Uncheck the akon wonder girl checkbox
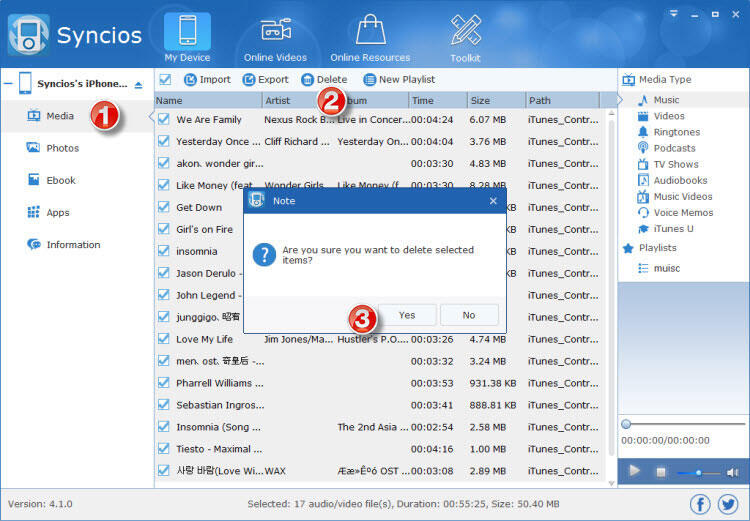Screen dimensions: 750x521 pos(164,163)
